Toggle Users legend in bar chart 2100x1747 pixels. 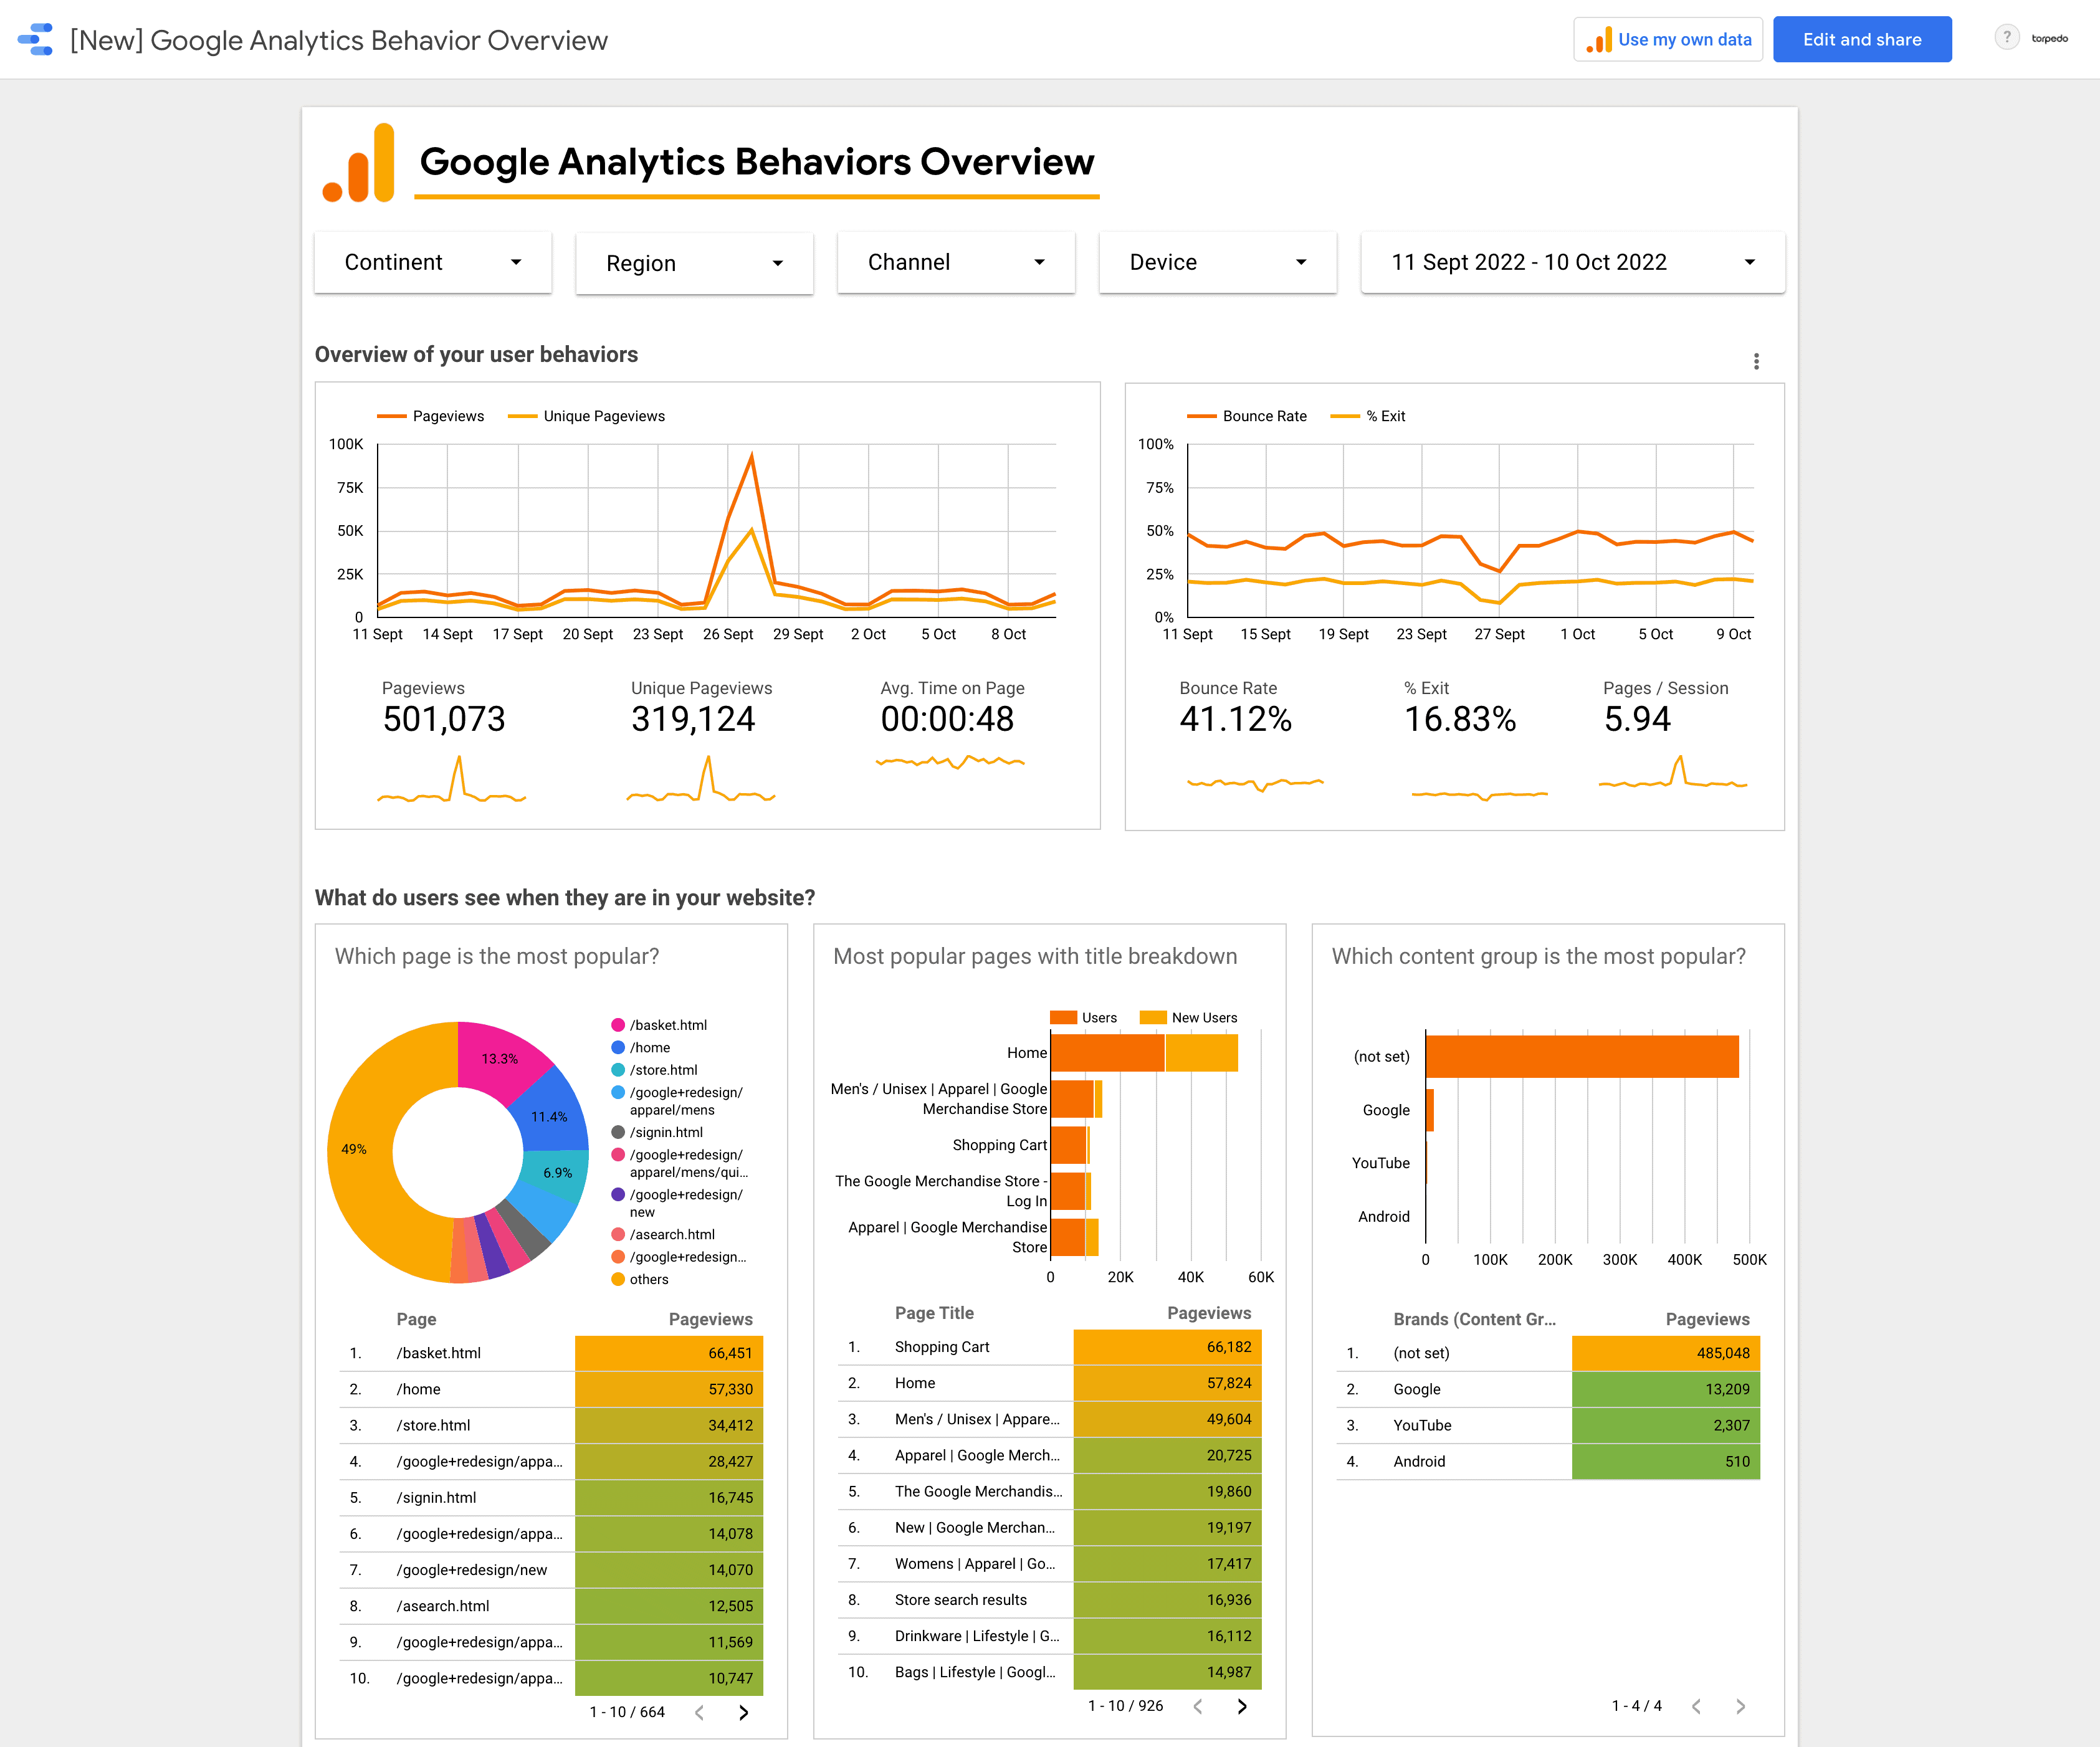1084,1018
